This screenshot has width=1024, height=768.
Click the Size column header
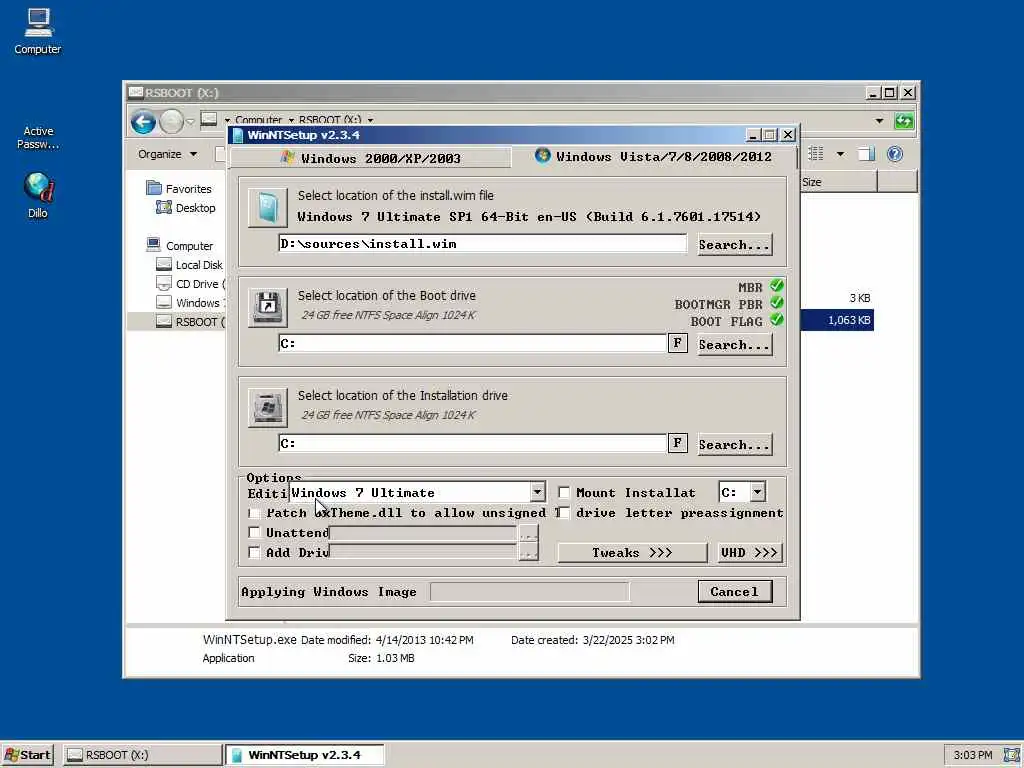click(x=838, y=182)
